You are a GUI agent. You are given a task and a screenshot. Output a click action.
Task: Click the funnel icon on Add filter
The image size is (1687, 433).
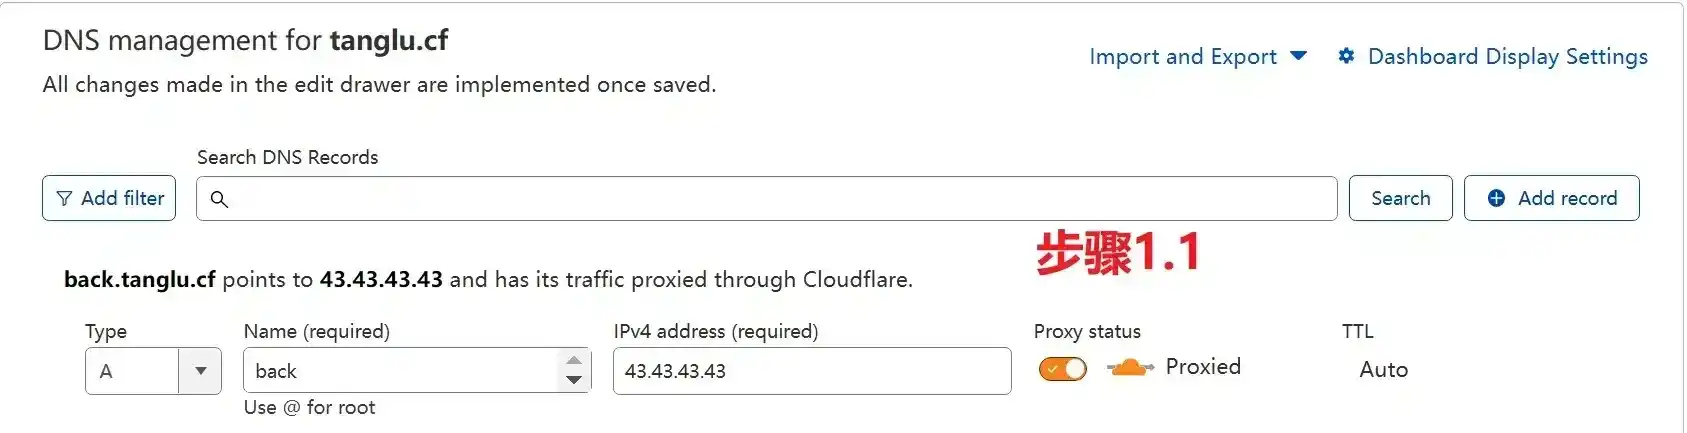pyautogui.click(x=64, y=198)
